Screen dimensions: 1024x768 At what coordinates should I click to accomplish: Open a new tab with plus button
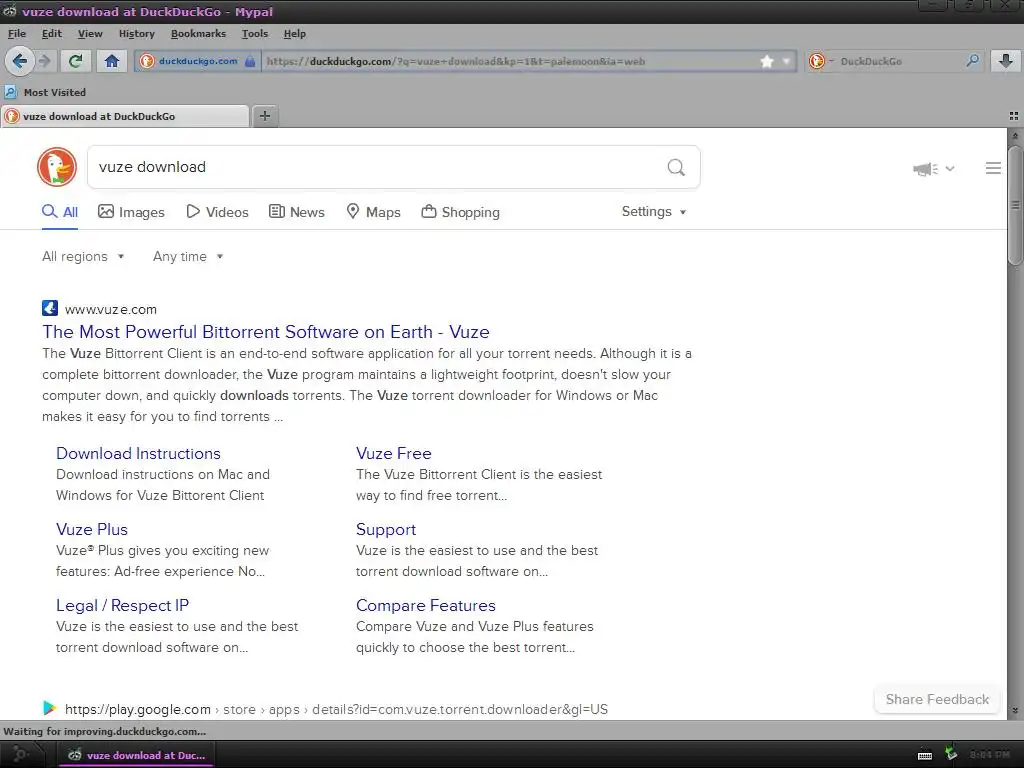point(264,116)
